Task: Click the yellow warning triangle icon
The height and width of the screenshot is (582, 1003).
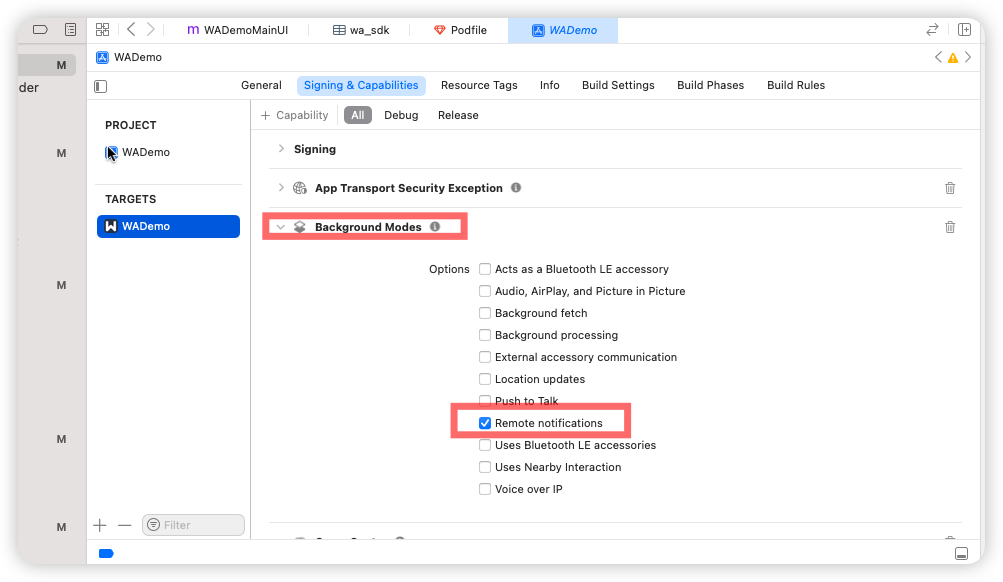Action: pos(952,58)
